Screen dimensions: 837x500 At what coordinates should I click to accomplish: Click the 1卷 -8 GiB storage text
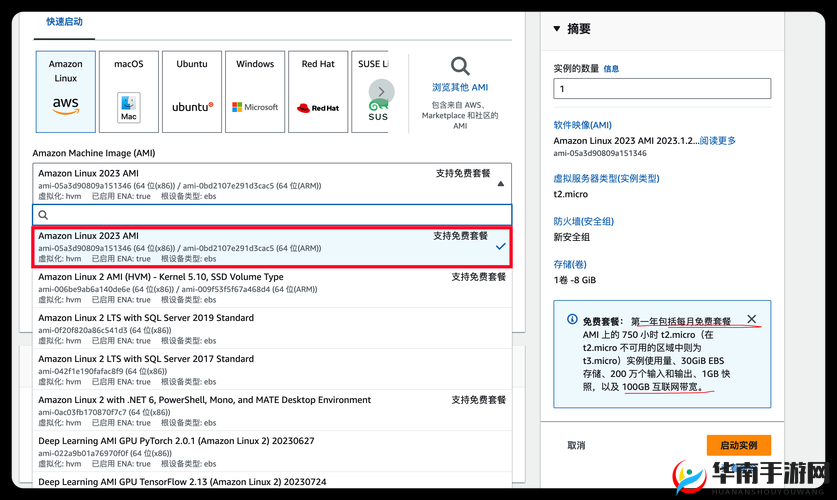tap(574, 280)
